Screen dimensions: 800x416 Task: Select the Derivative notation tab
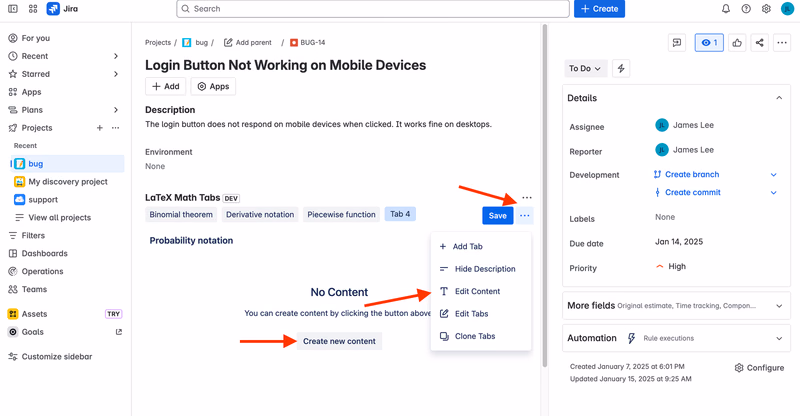pyautogui.click(x=260, y=214)
